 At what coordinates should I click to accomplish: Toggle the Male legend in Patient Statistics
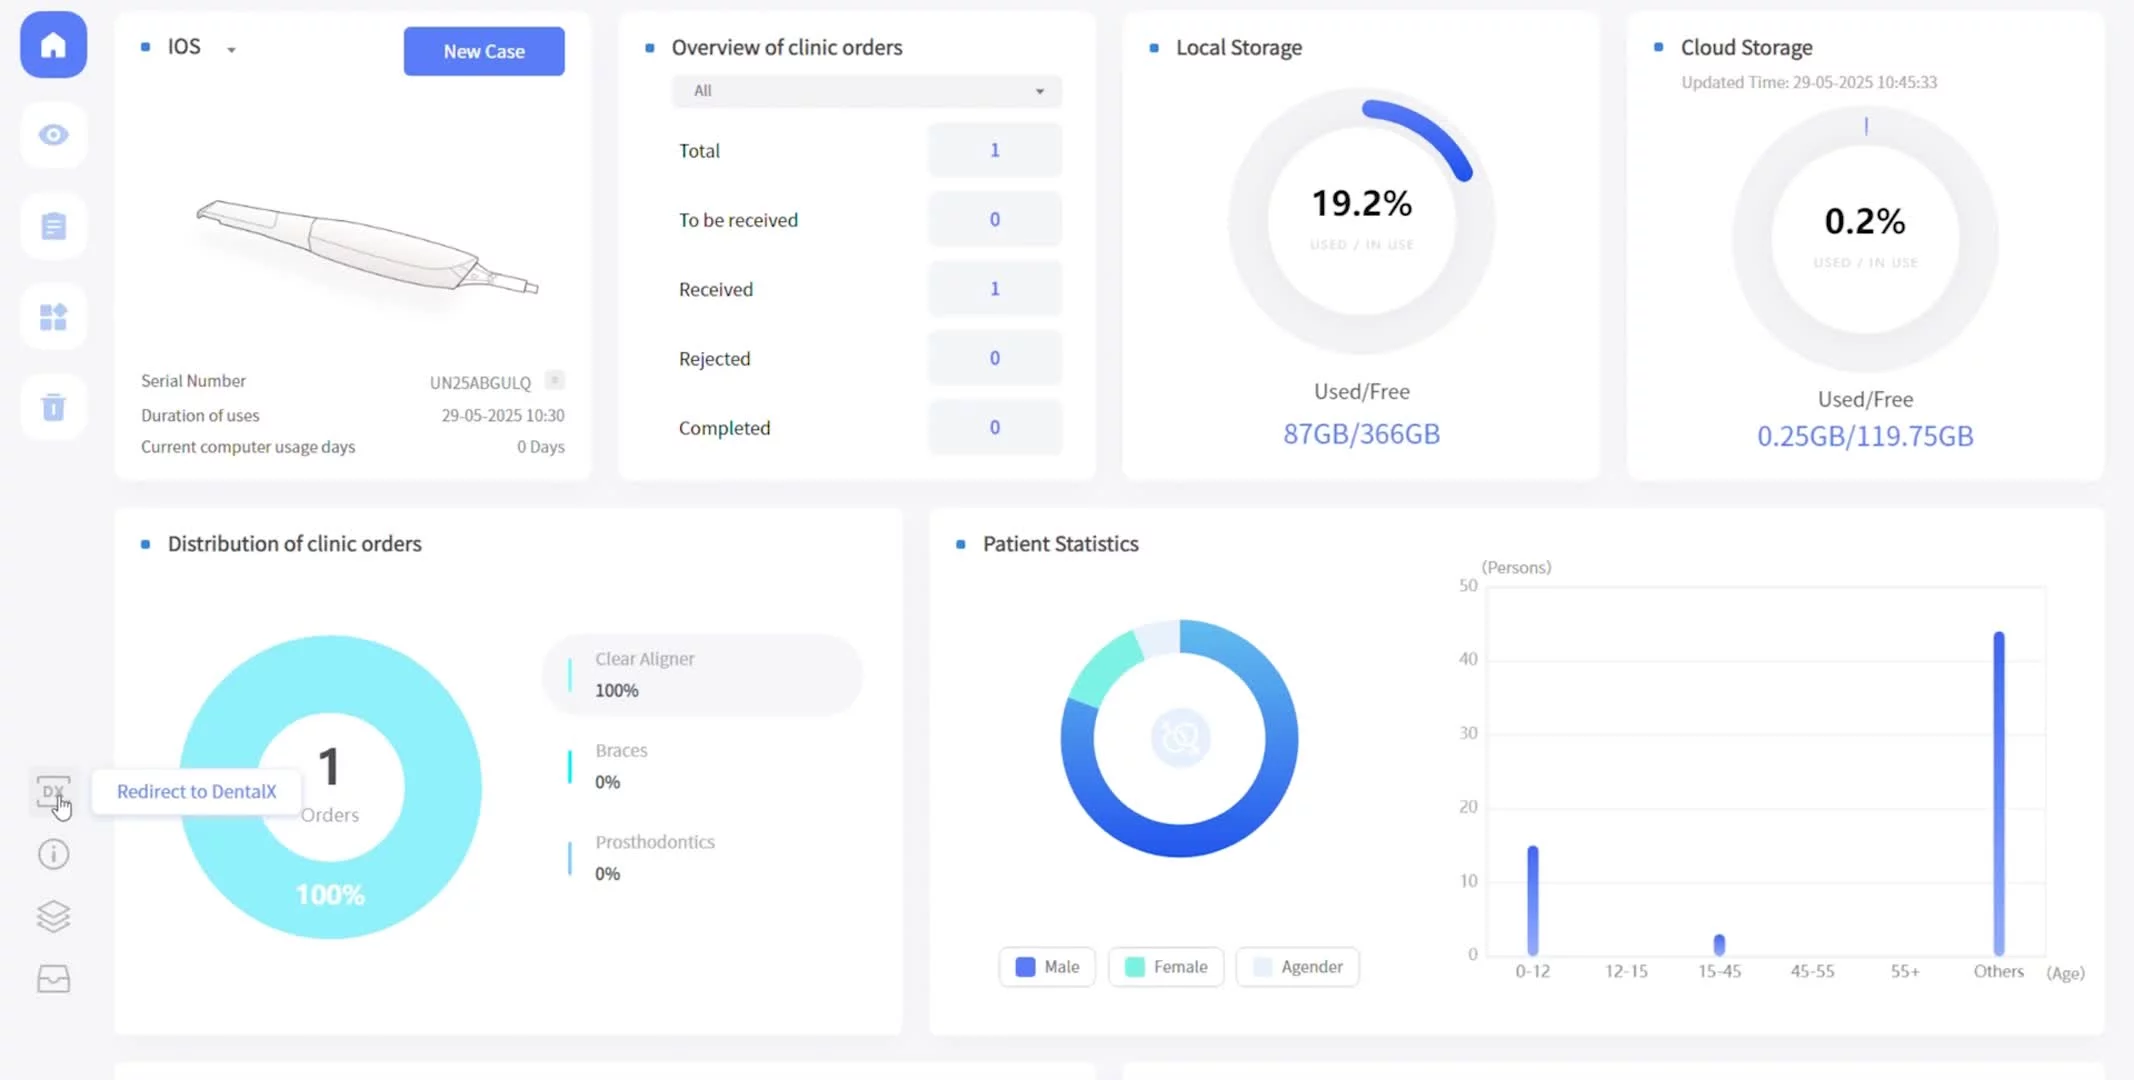1047,967
